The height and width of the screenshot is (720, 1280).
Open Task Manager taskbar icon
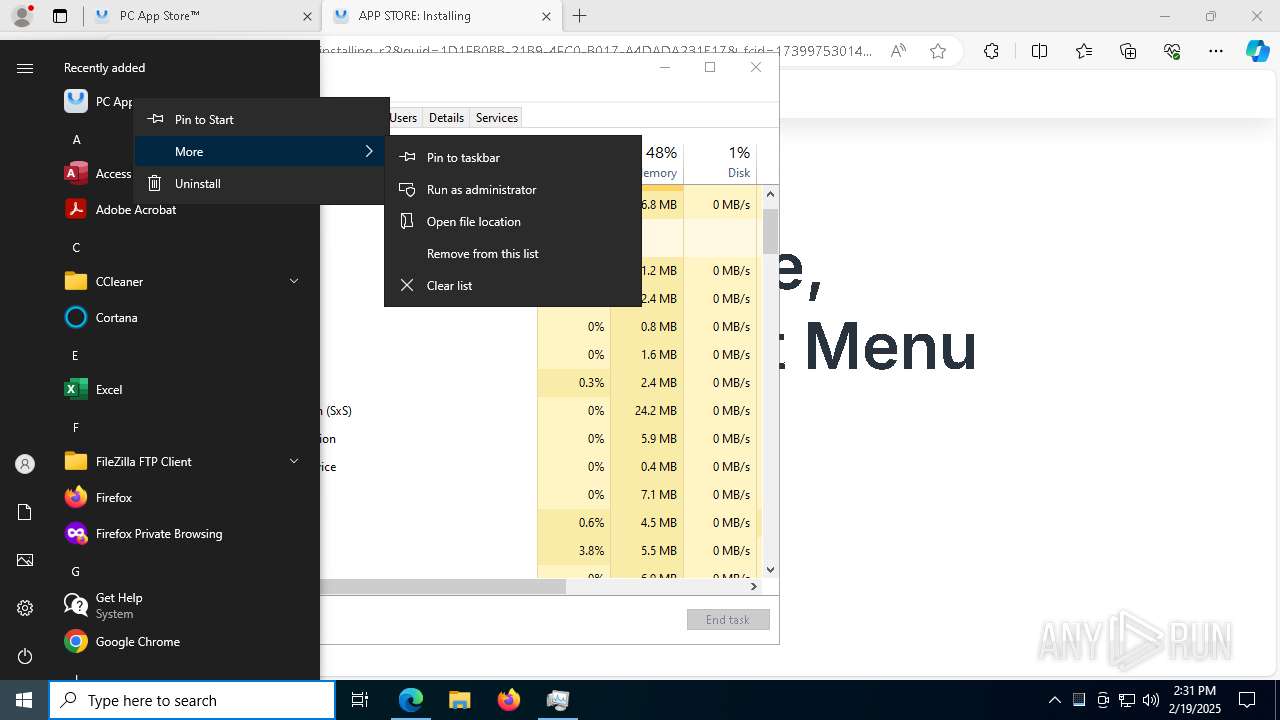(557, 700)
